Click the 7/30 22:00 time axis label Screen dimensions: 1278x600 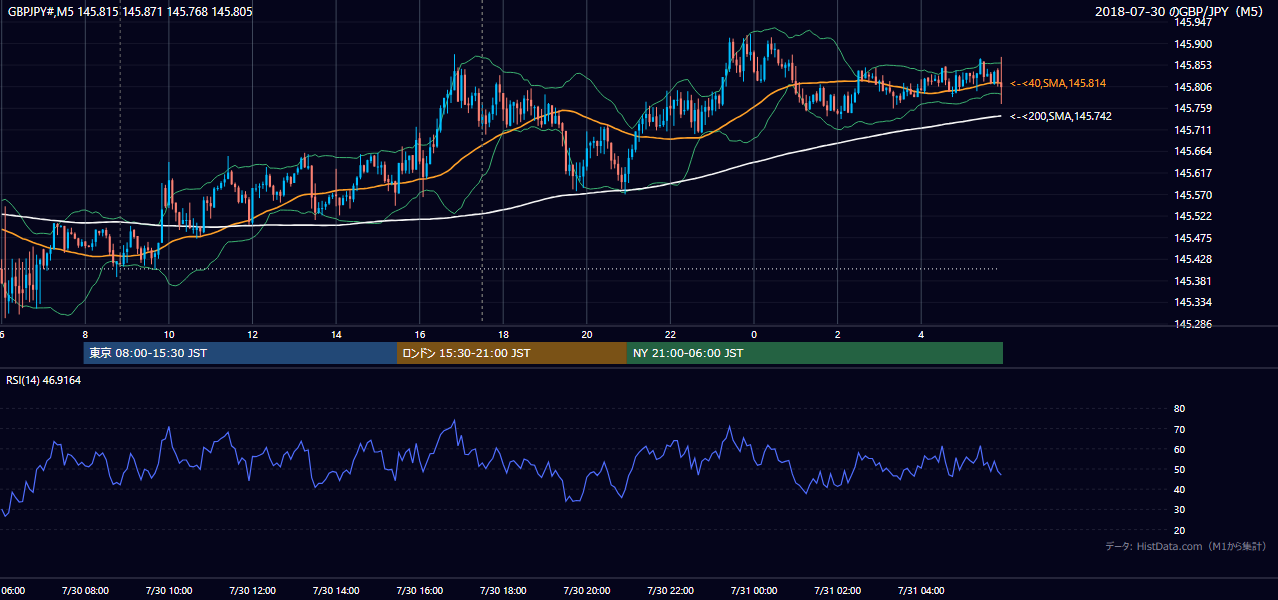pyautogui.click(x=670, y=590)
